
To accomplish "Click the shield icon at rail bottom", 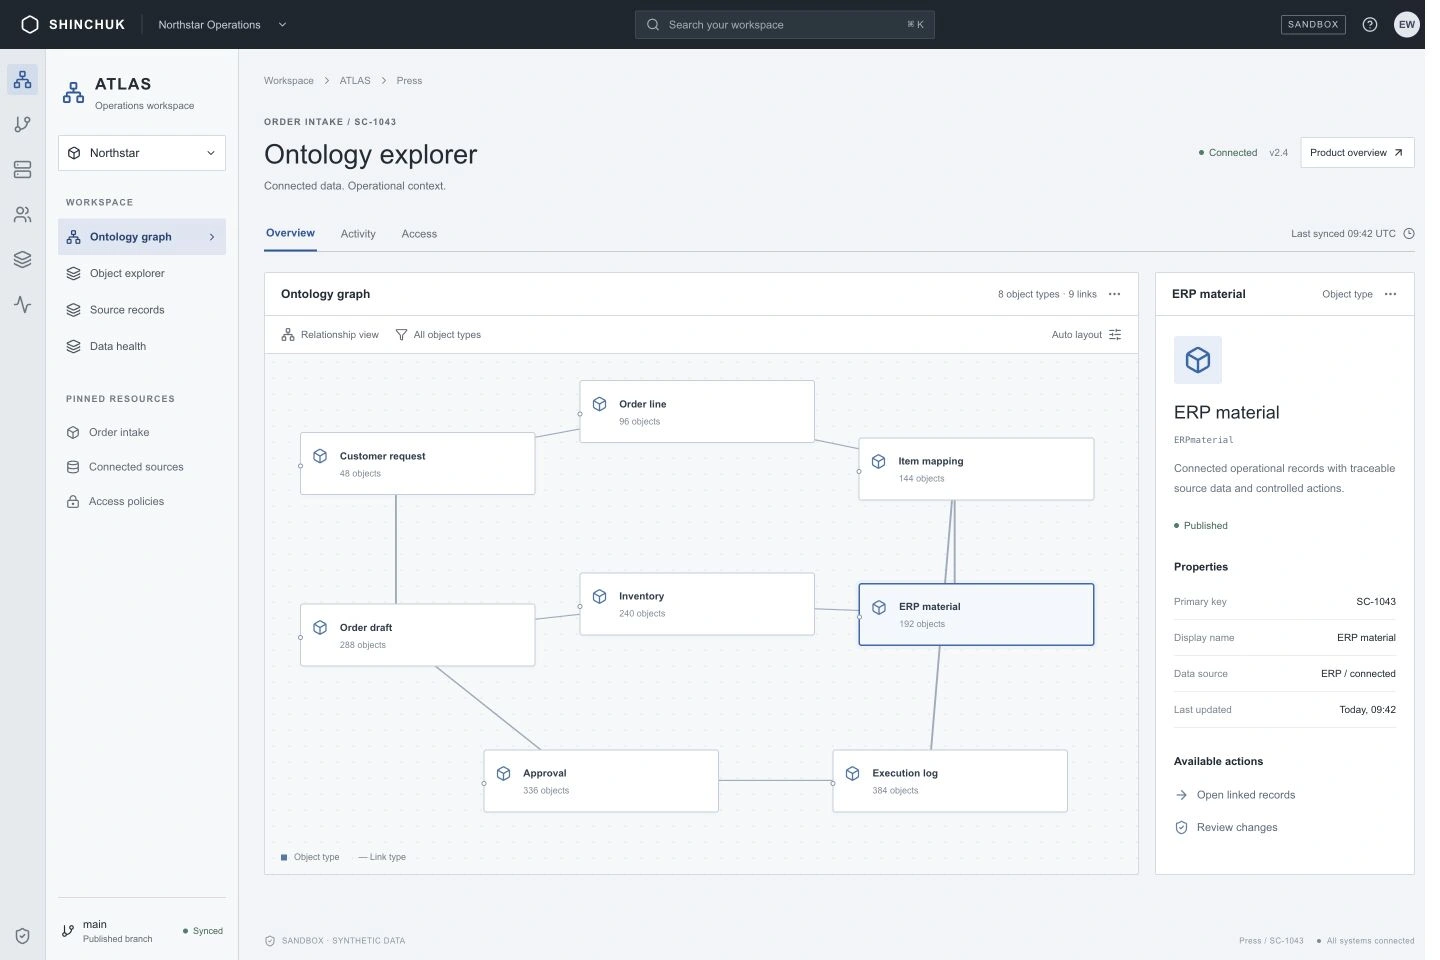I will (22, 936).
